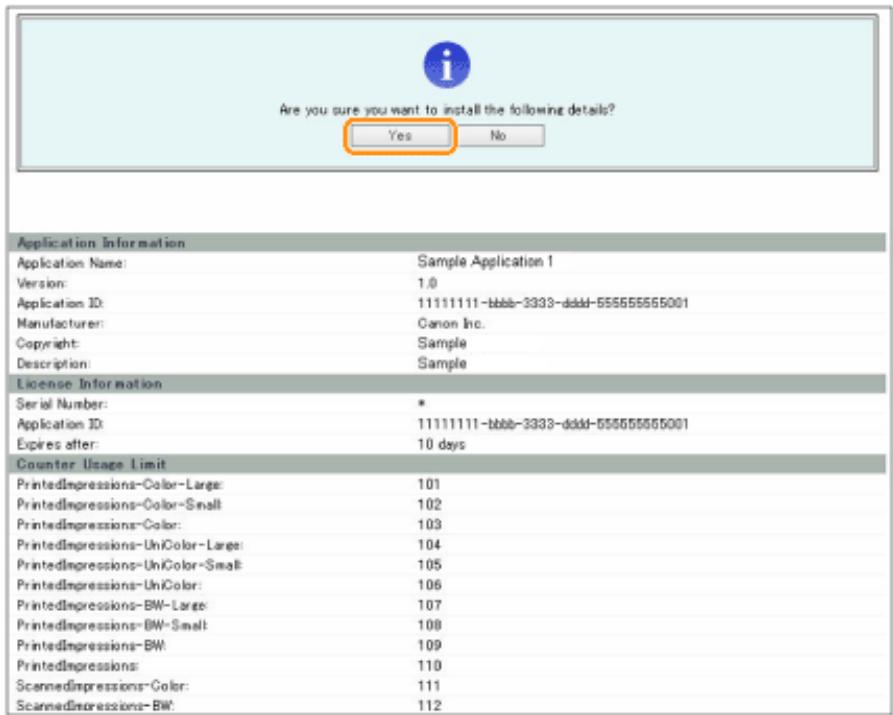Click 'PrintedImpressions-BW:' row label
The image size is (893, 715).
[91, 645]
